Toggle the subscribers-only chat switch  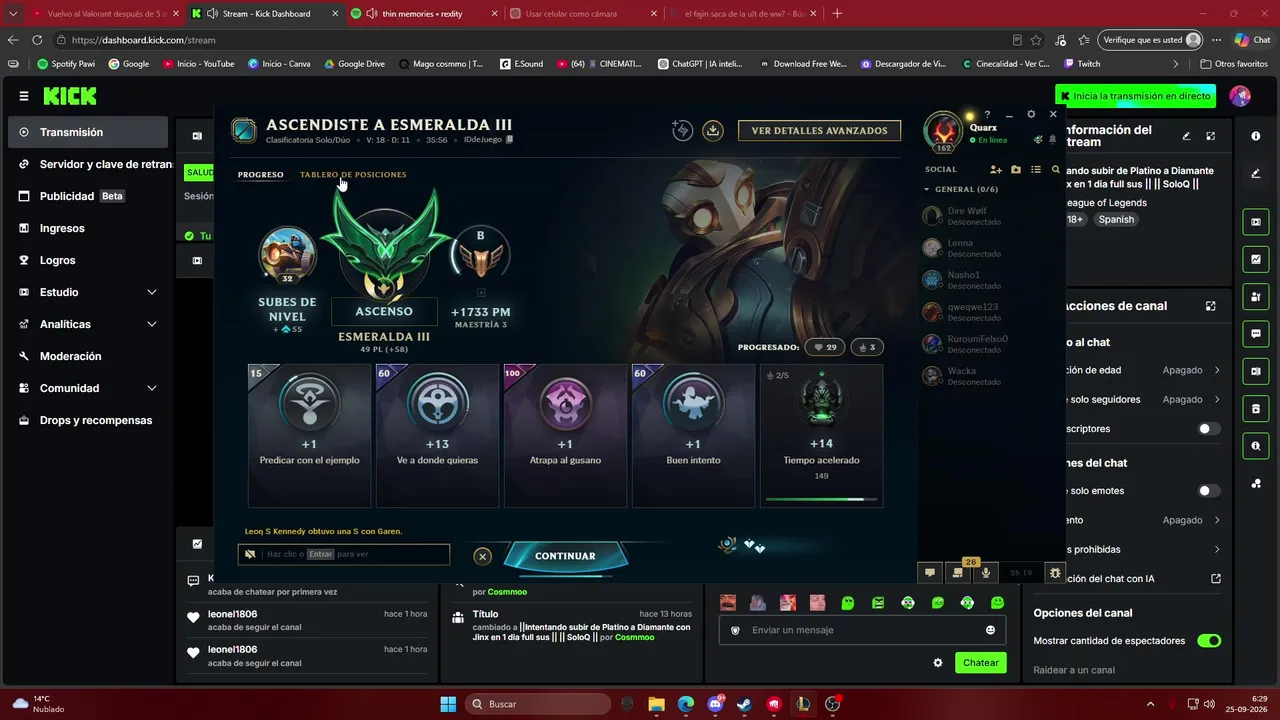pos(1209,429)
